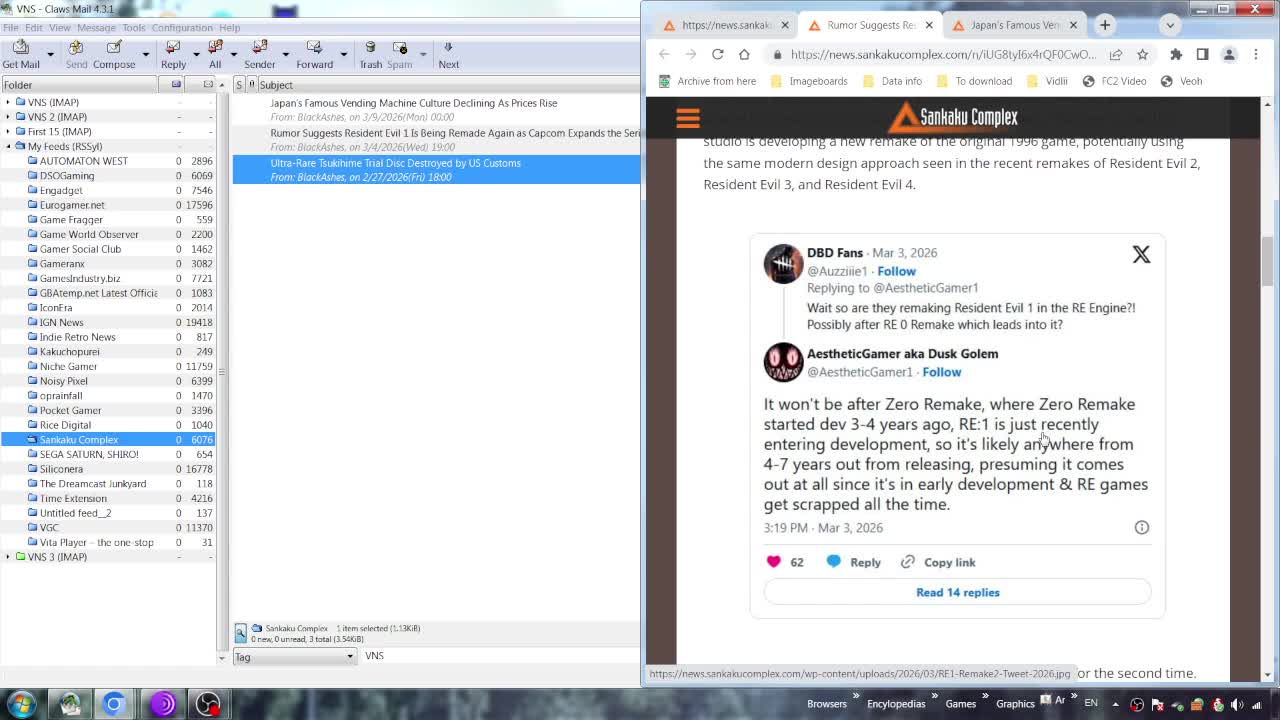
Task: Open the Reply button dropdown arrow
Action: tap(194, 54)
